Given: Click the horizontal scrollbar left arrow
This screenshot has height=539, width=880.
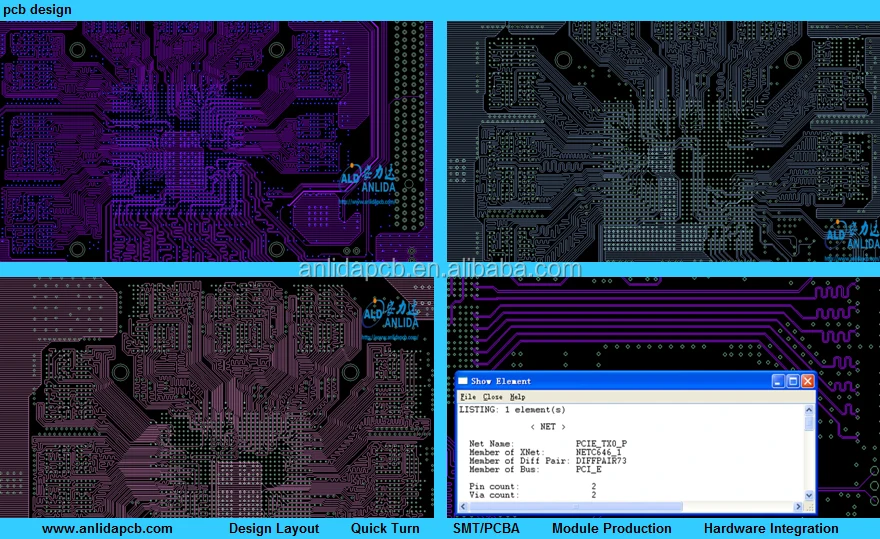Looking at the screenshot, I should tap(463, 507).
